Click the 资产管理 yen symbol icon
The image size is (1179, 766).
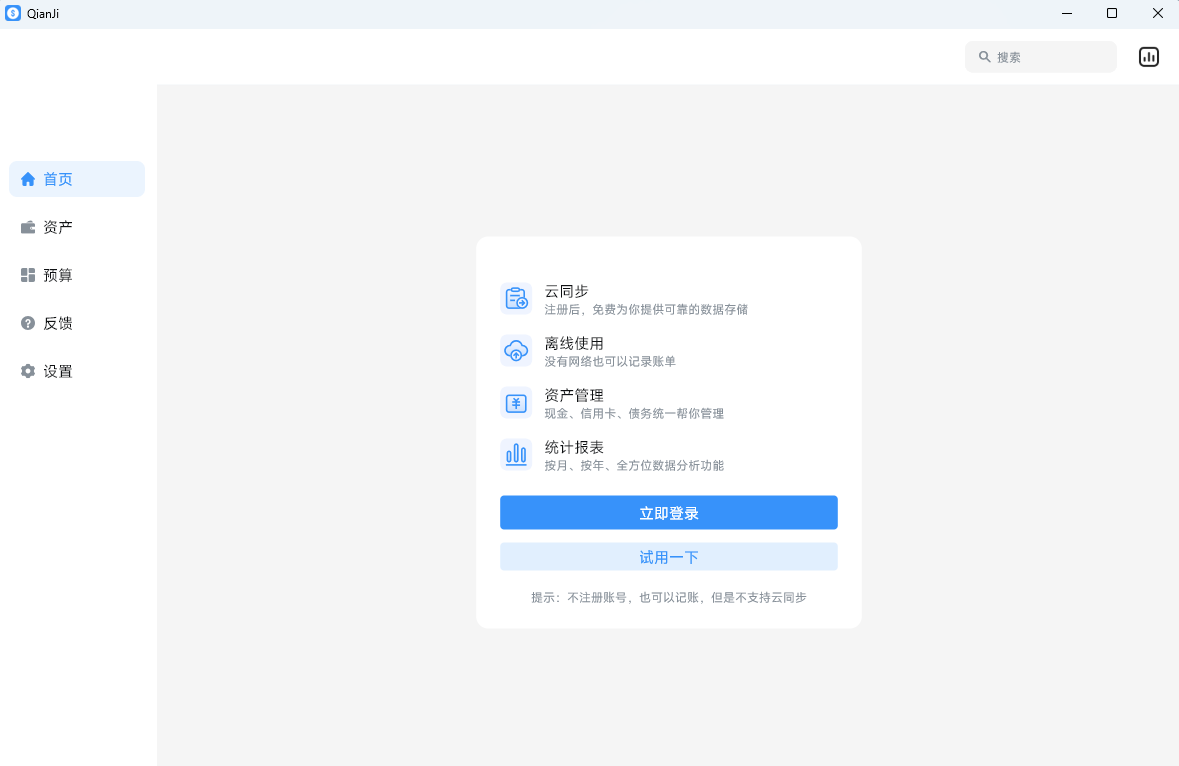[516, 402]
